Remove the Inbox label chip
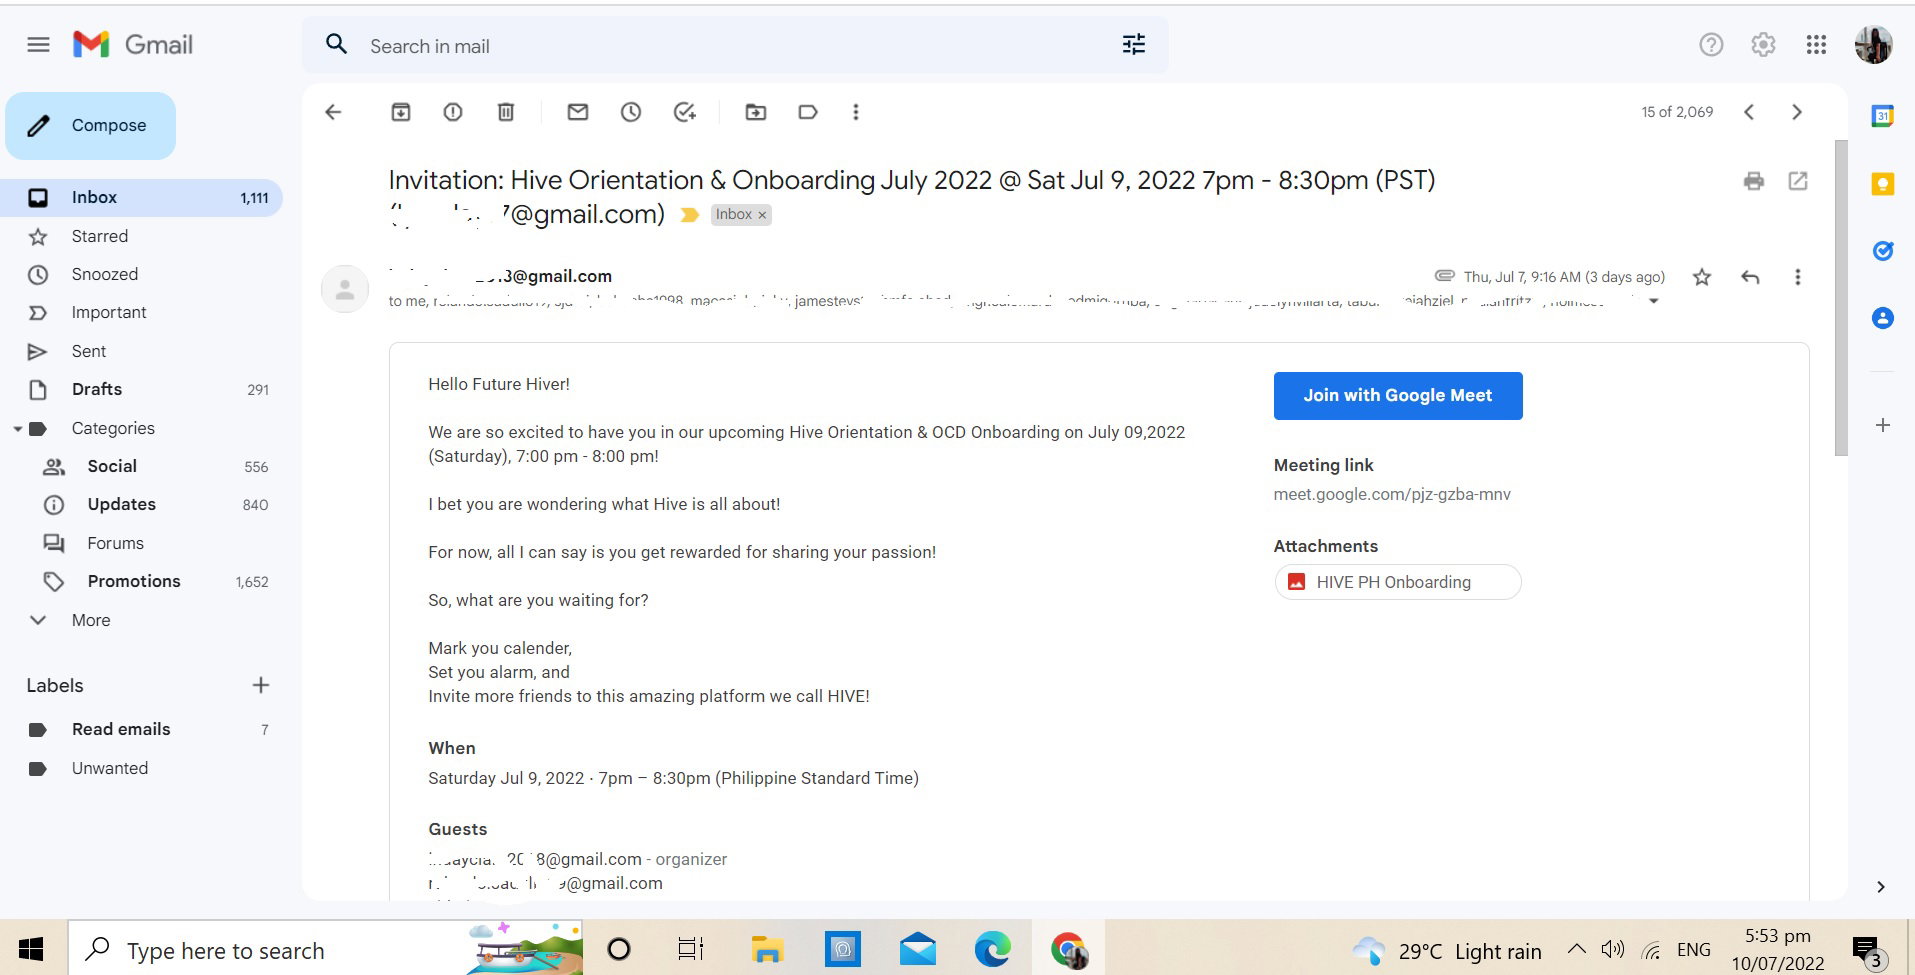Viewport: 1915px width, 975px height. pyautogui.click(x=762, y=215)
